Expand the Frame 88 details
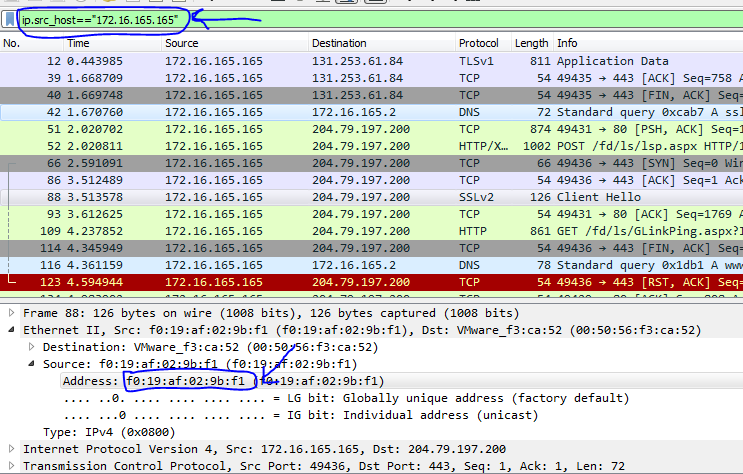 (11, 313)
